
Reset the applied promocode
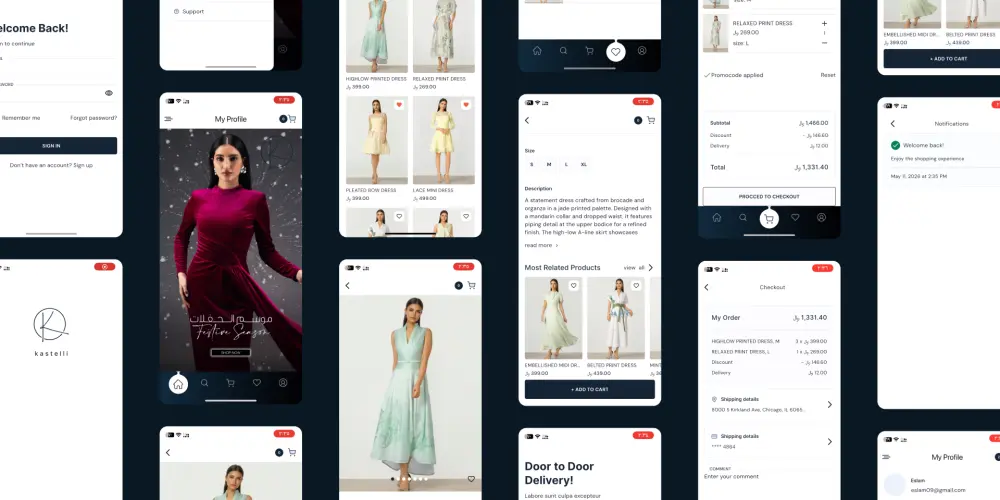pos(828,75)
